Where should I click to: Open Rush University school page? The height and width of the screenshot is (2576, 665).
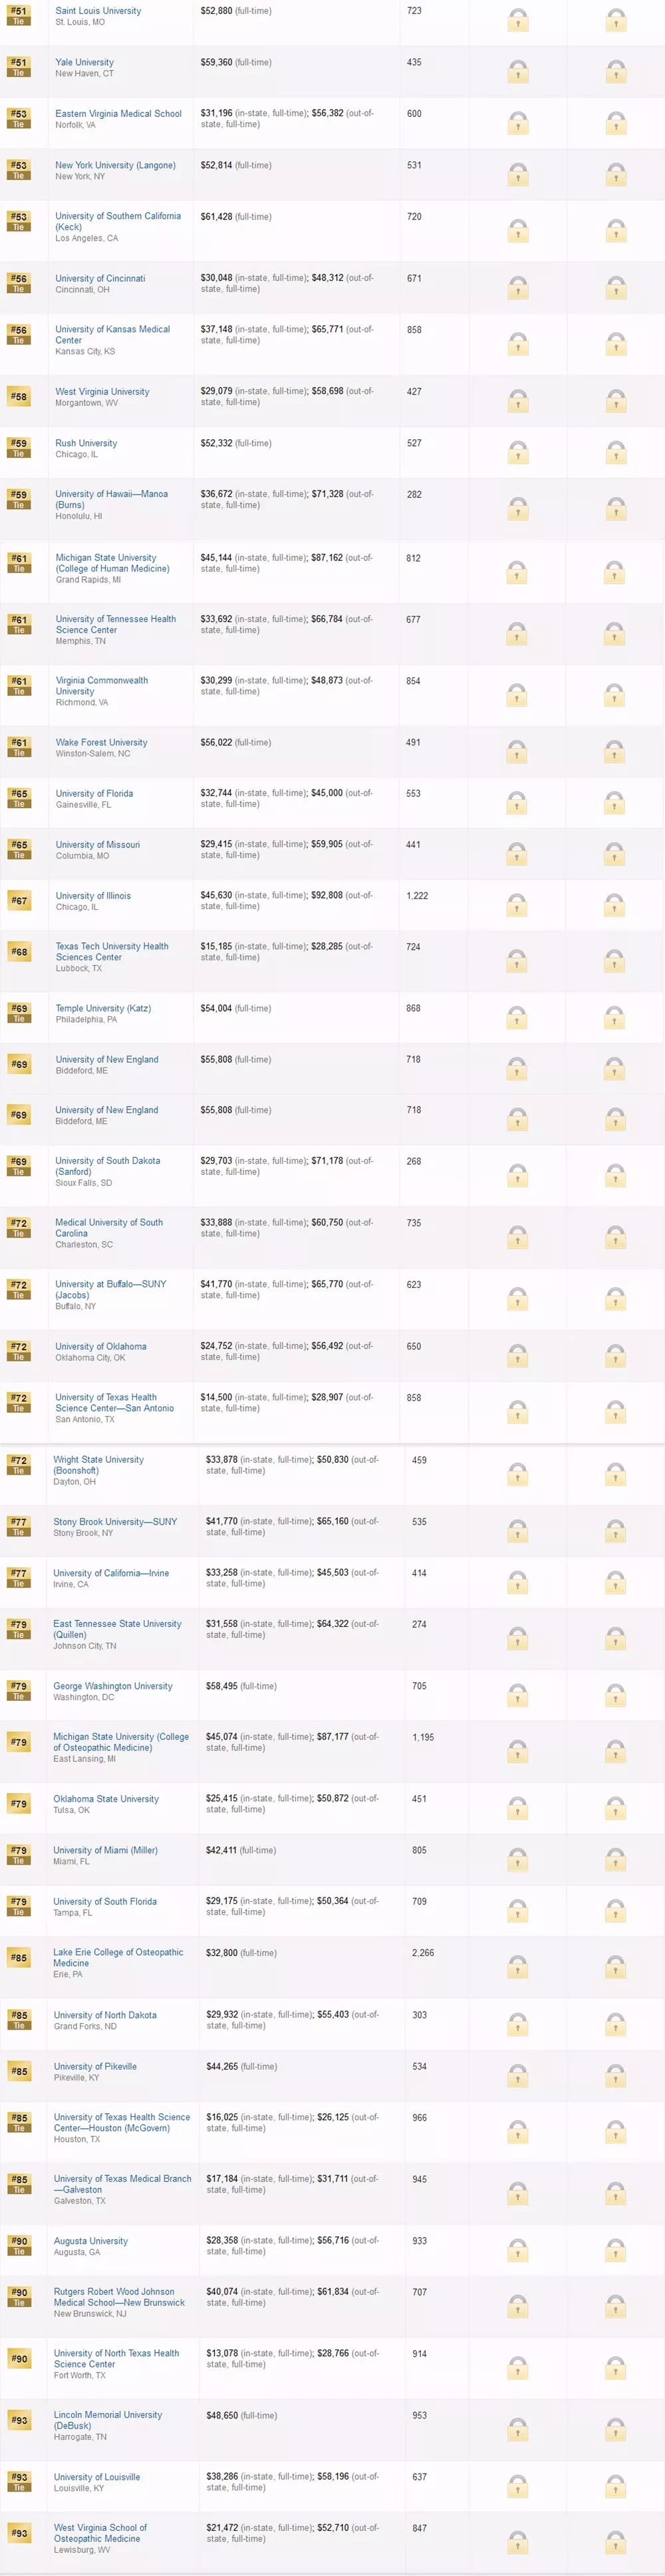86,443
